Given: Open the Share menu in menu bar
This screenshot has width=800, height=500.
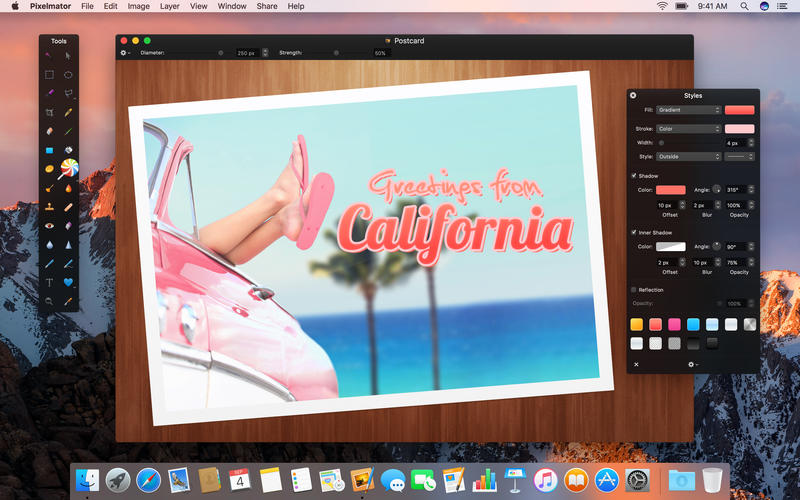Looking at the screenshot, I should (x=267, y=6).
